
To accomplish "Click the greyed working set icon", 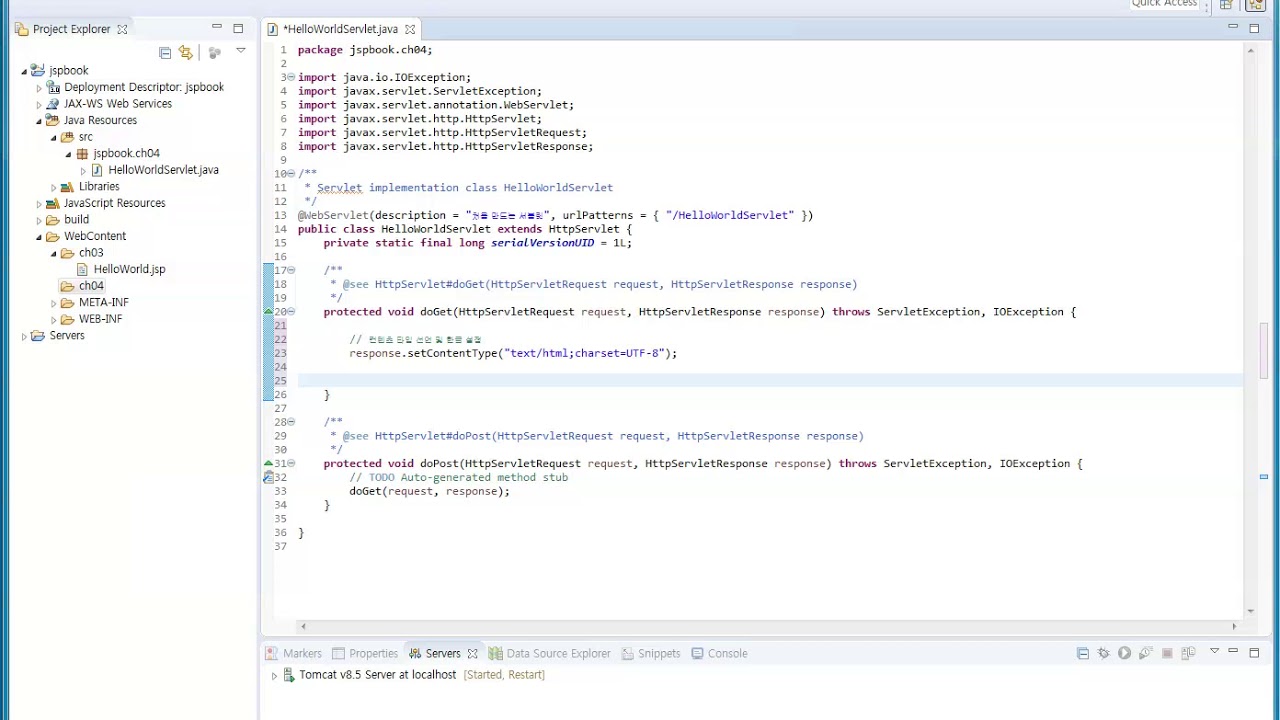I will tap(214, 52).
